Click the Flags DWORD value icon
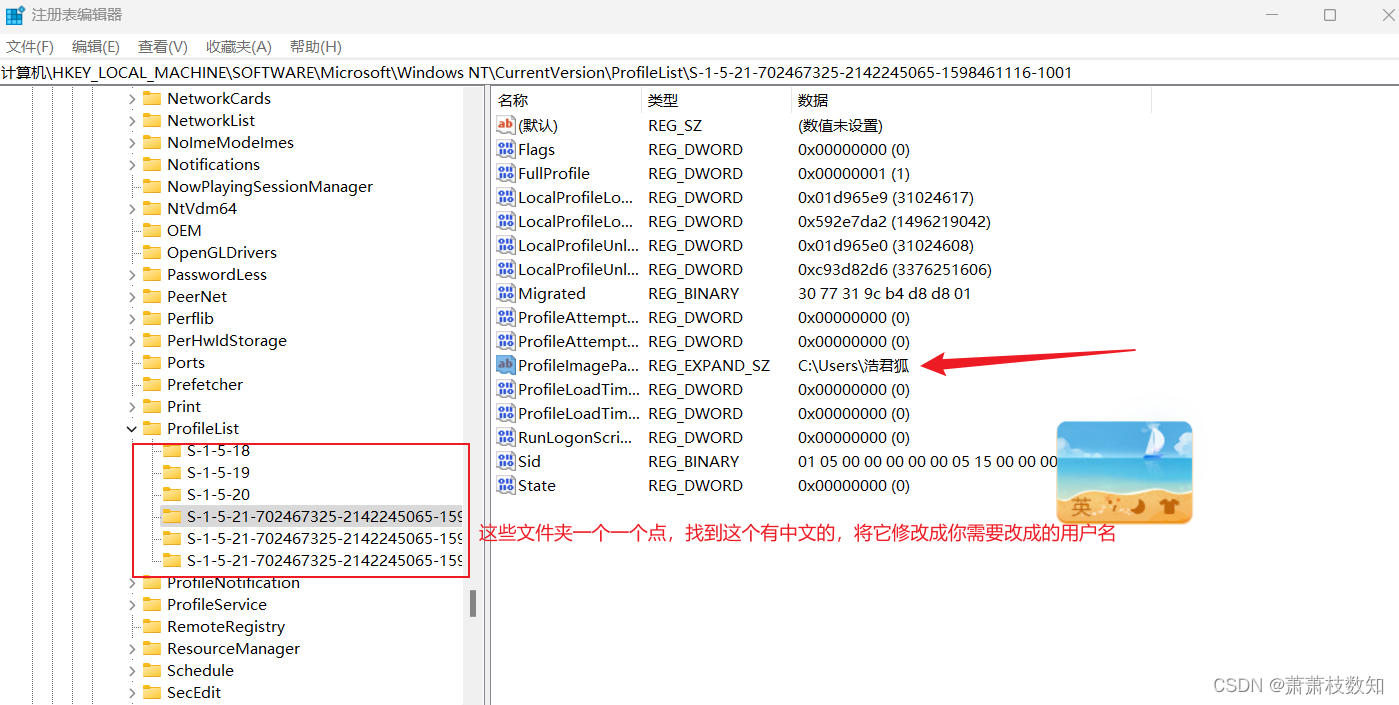This screenshot has width=1399, height=705. (x=506, y=149)
